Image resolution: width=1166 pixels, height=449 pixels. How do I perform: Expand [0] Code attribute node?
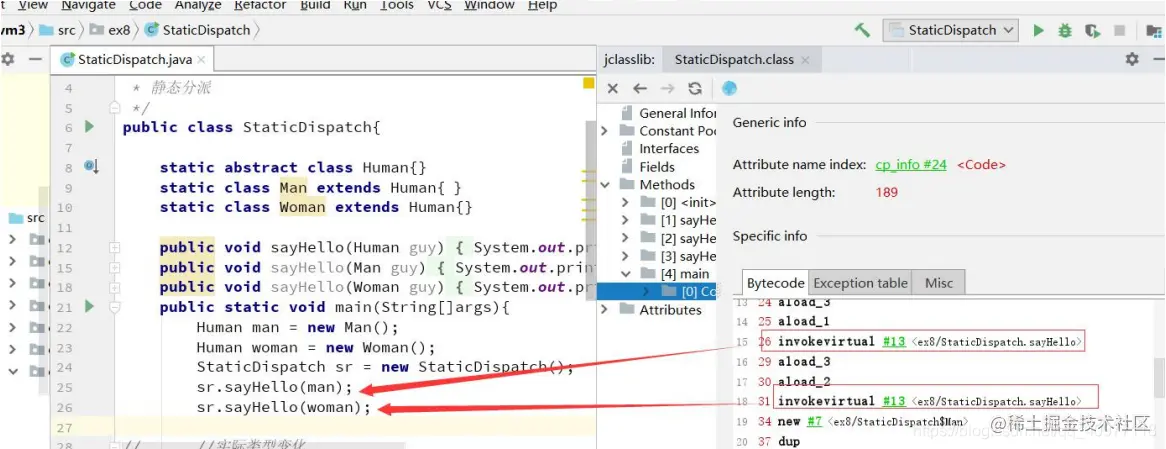(x=645, y=291)
